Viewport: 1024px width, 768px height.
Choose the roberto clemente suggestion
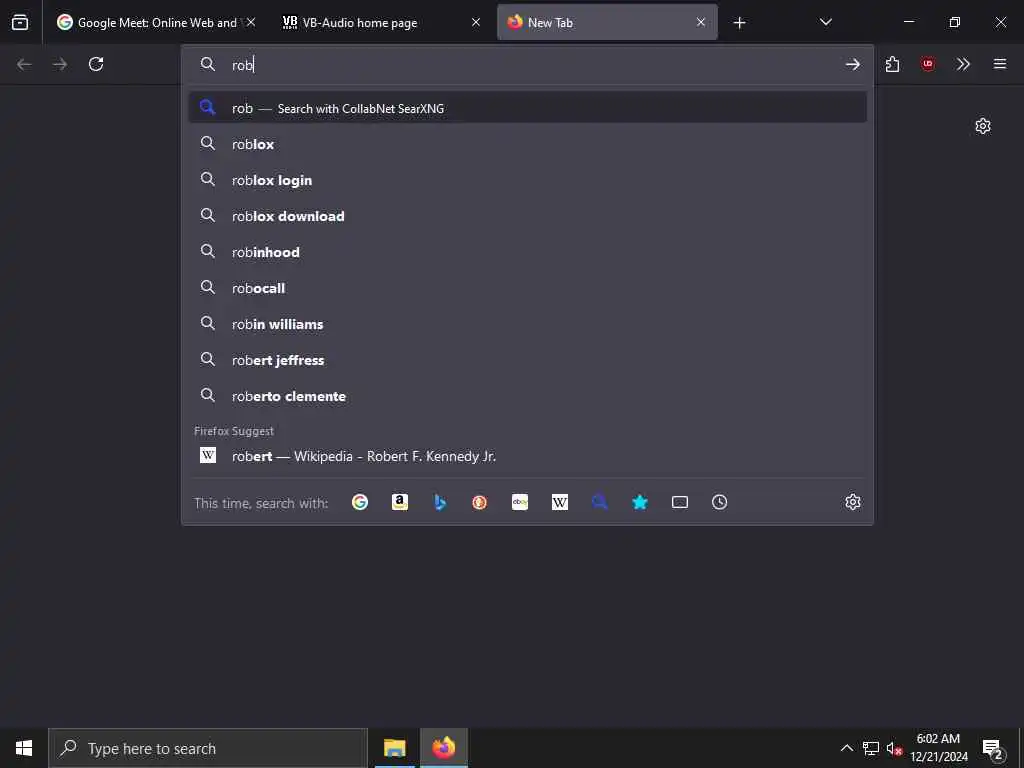click(x=528, y=396)
